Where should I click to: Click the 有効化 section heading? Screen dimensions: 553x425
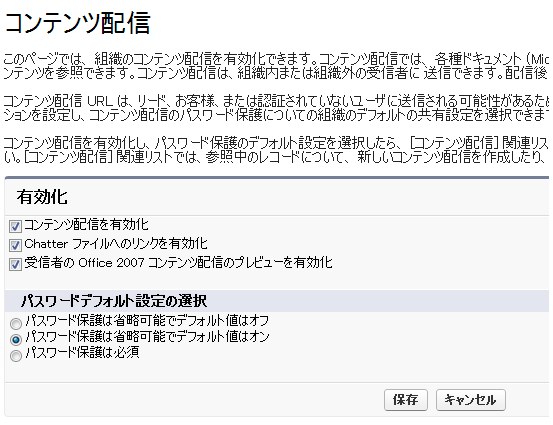(x=42, y=197)
